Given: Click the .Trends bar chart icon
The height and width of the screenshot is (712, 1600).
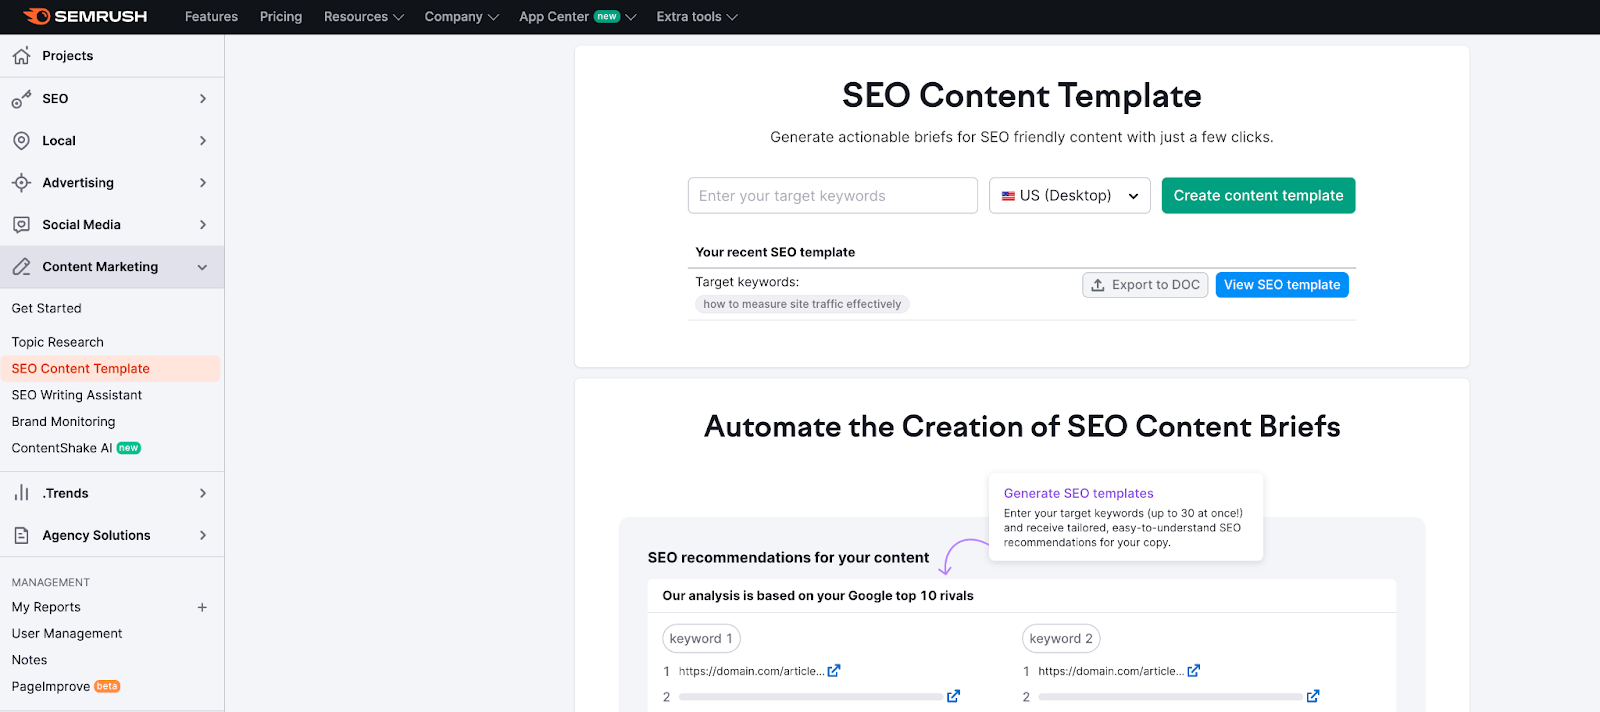Looking at the screenshot, I should [x=21, y=493].
